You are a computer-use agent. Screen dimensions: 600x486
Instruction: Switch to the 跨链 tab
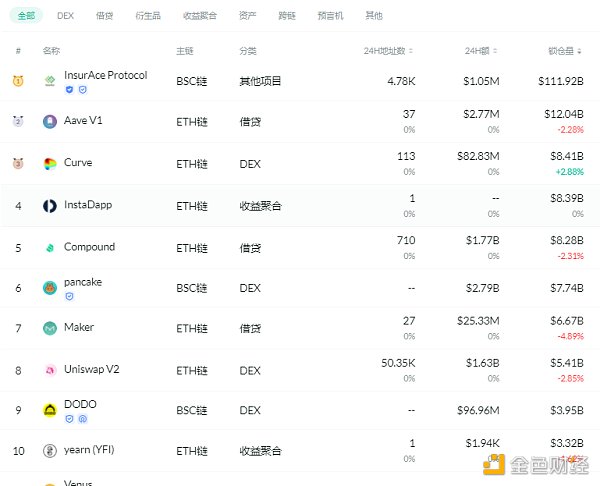(287, 16)
